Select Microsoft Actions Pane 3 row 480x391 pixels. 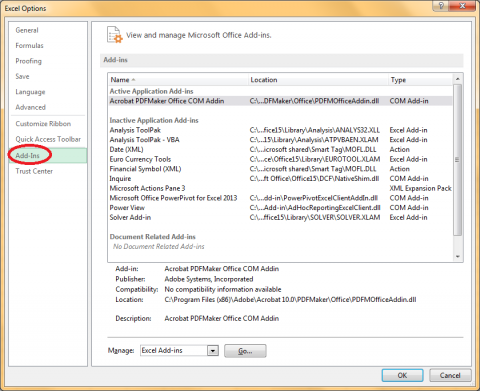pyautogui.click(x=280, y=188)
